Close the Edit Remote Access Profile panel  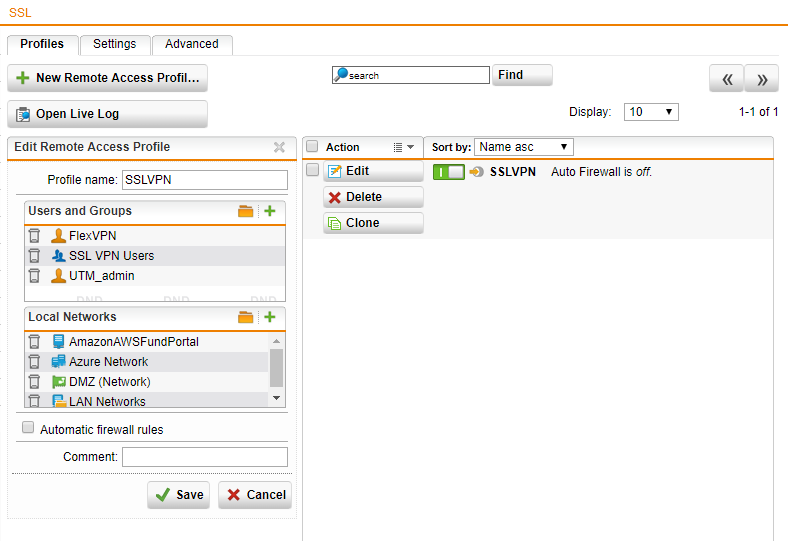(279, 147)
